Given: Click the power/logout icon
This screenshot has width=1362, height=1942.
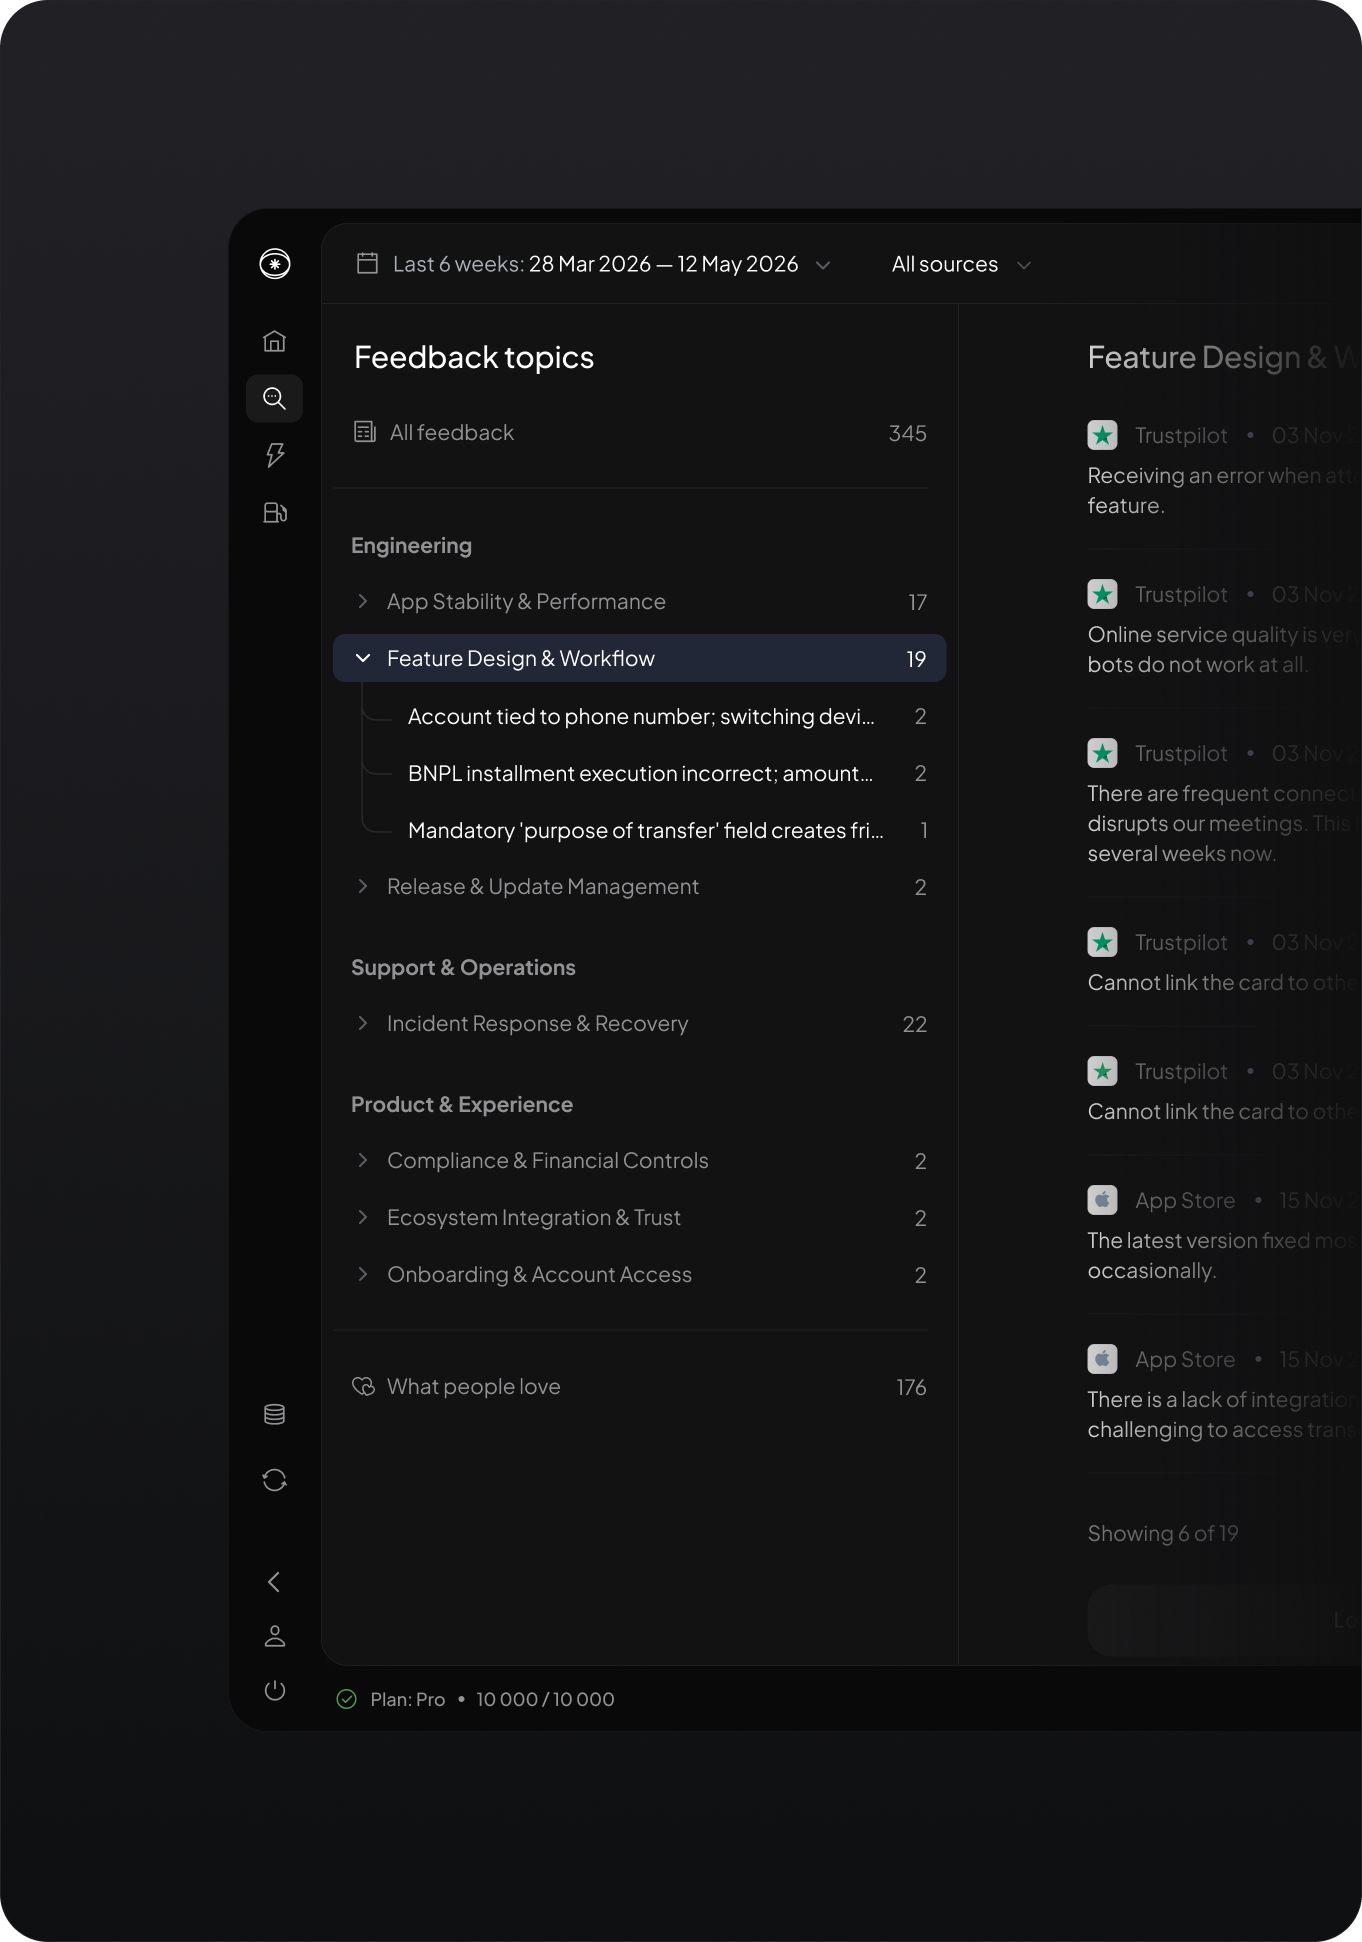Looking at the screenshot, I should (x=275, y=1690).
